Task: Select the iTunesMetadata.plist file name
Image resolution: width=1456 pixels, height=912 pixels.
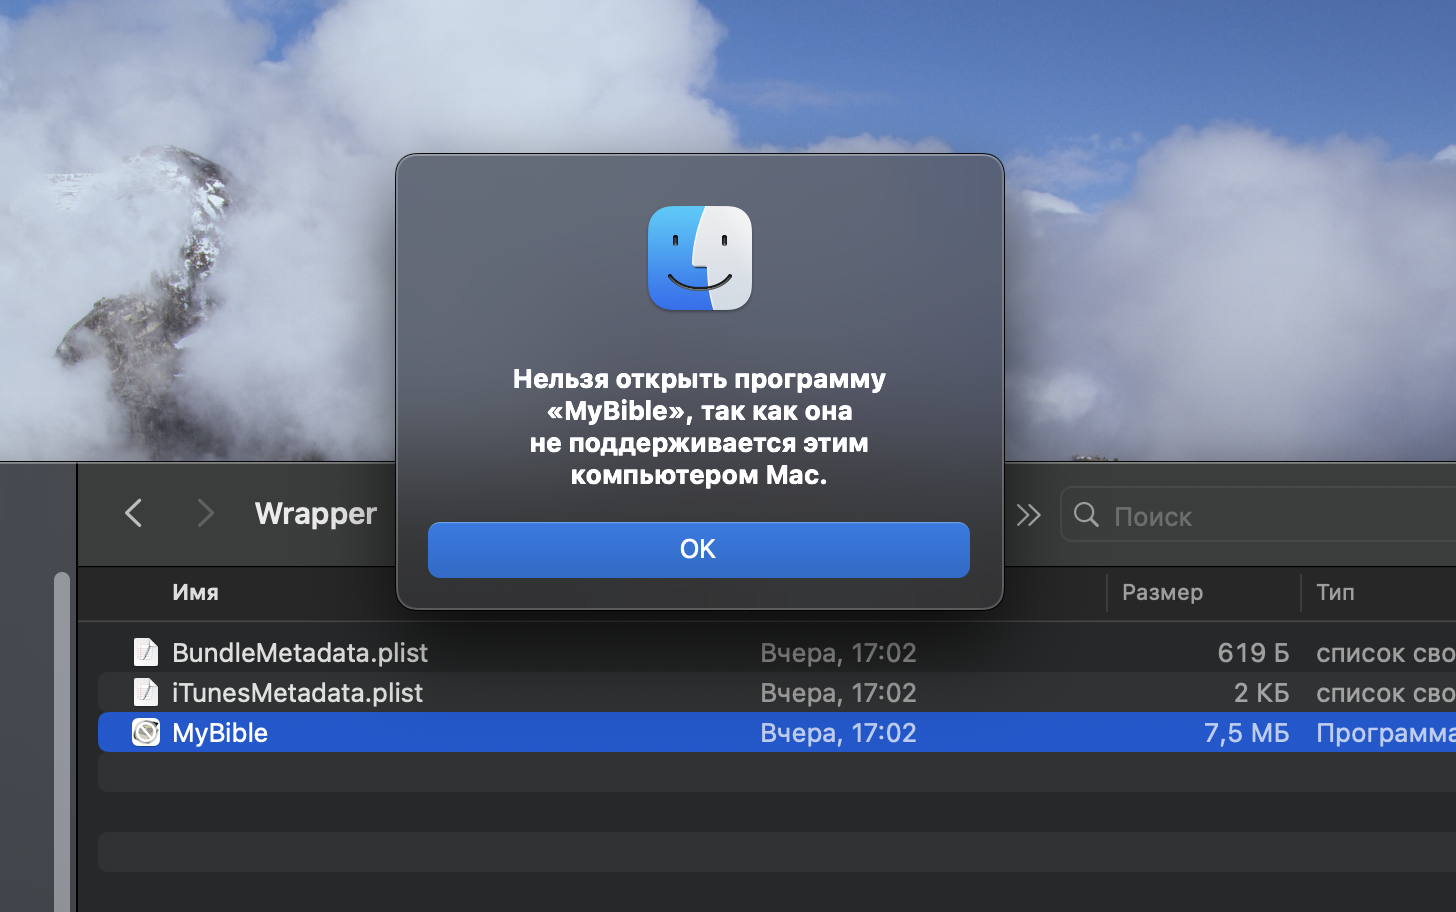Action: tap(297, 693)
